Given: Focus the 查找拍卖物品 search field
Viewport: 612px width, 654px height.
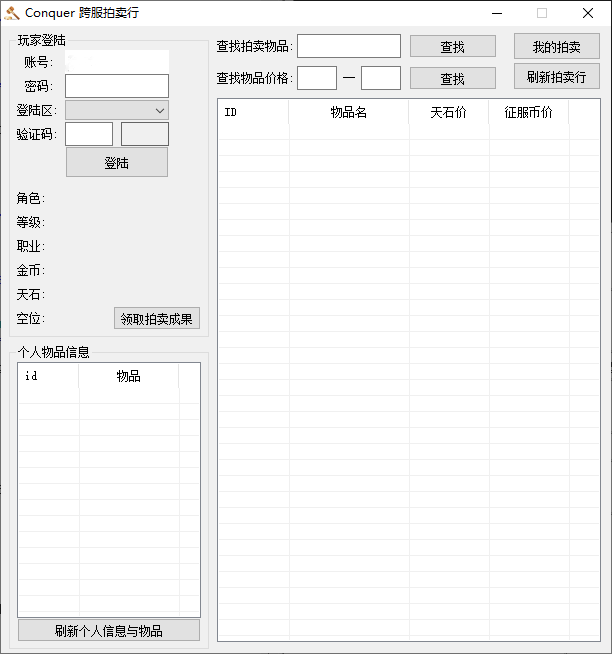Looking at the screenshot, I should [x=349, y=46].
